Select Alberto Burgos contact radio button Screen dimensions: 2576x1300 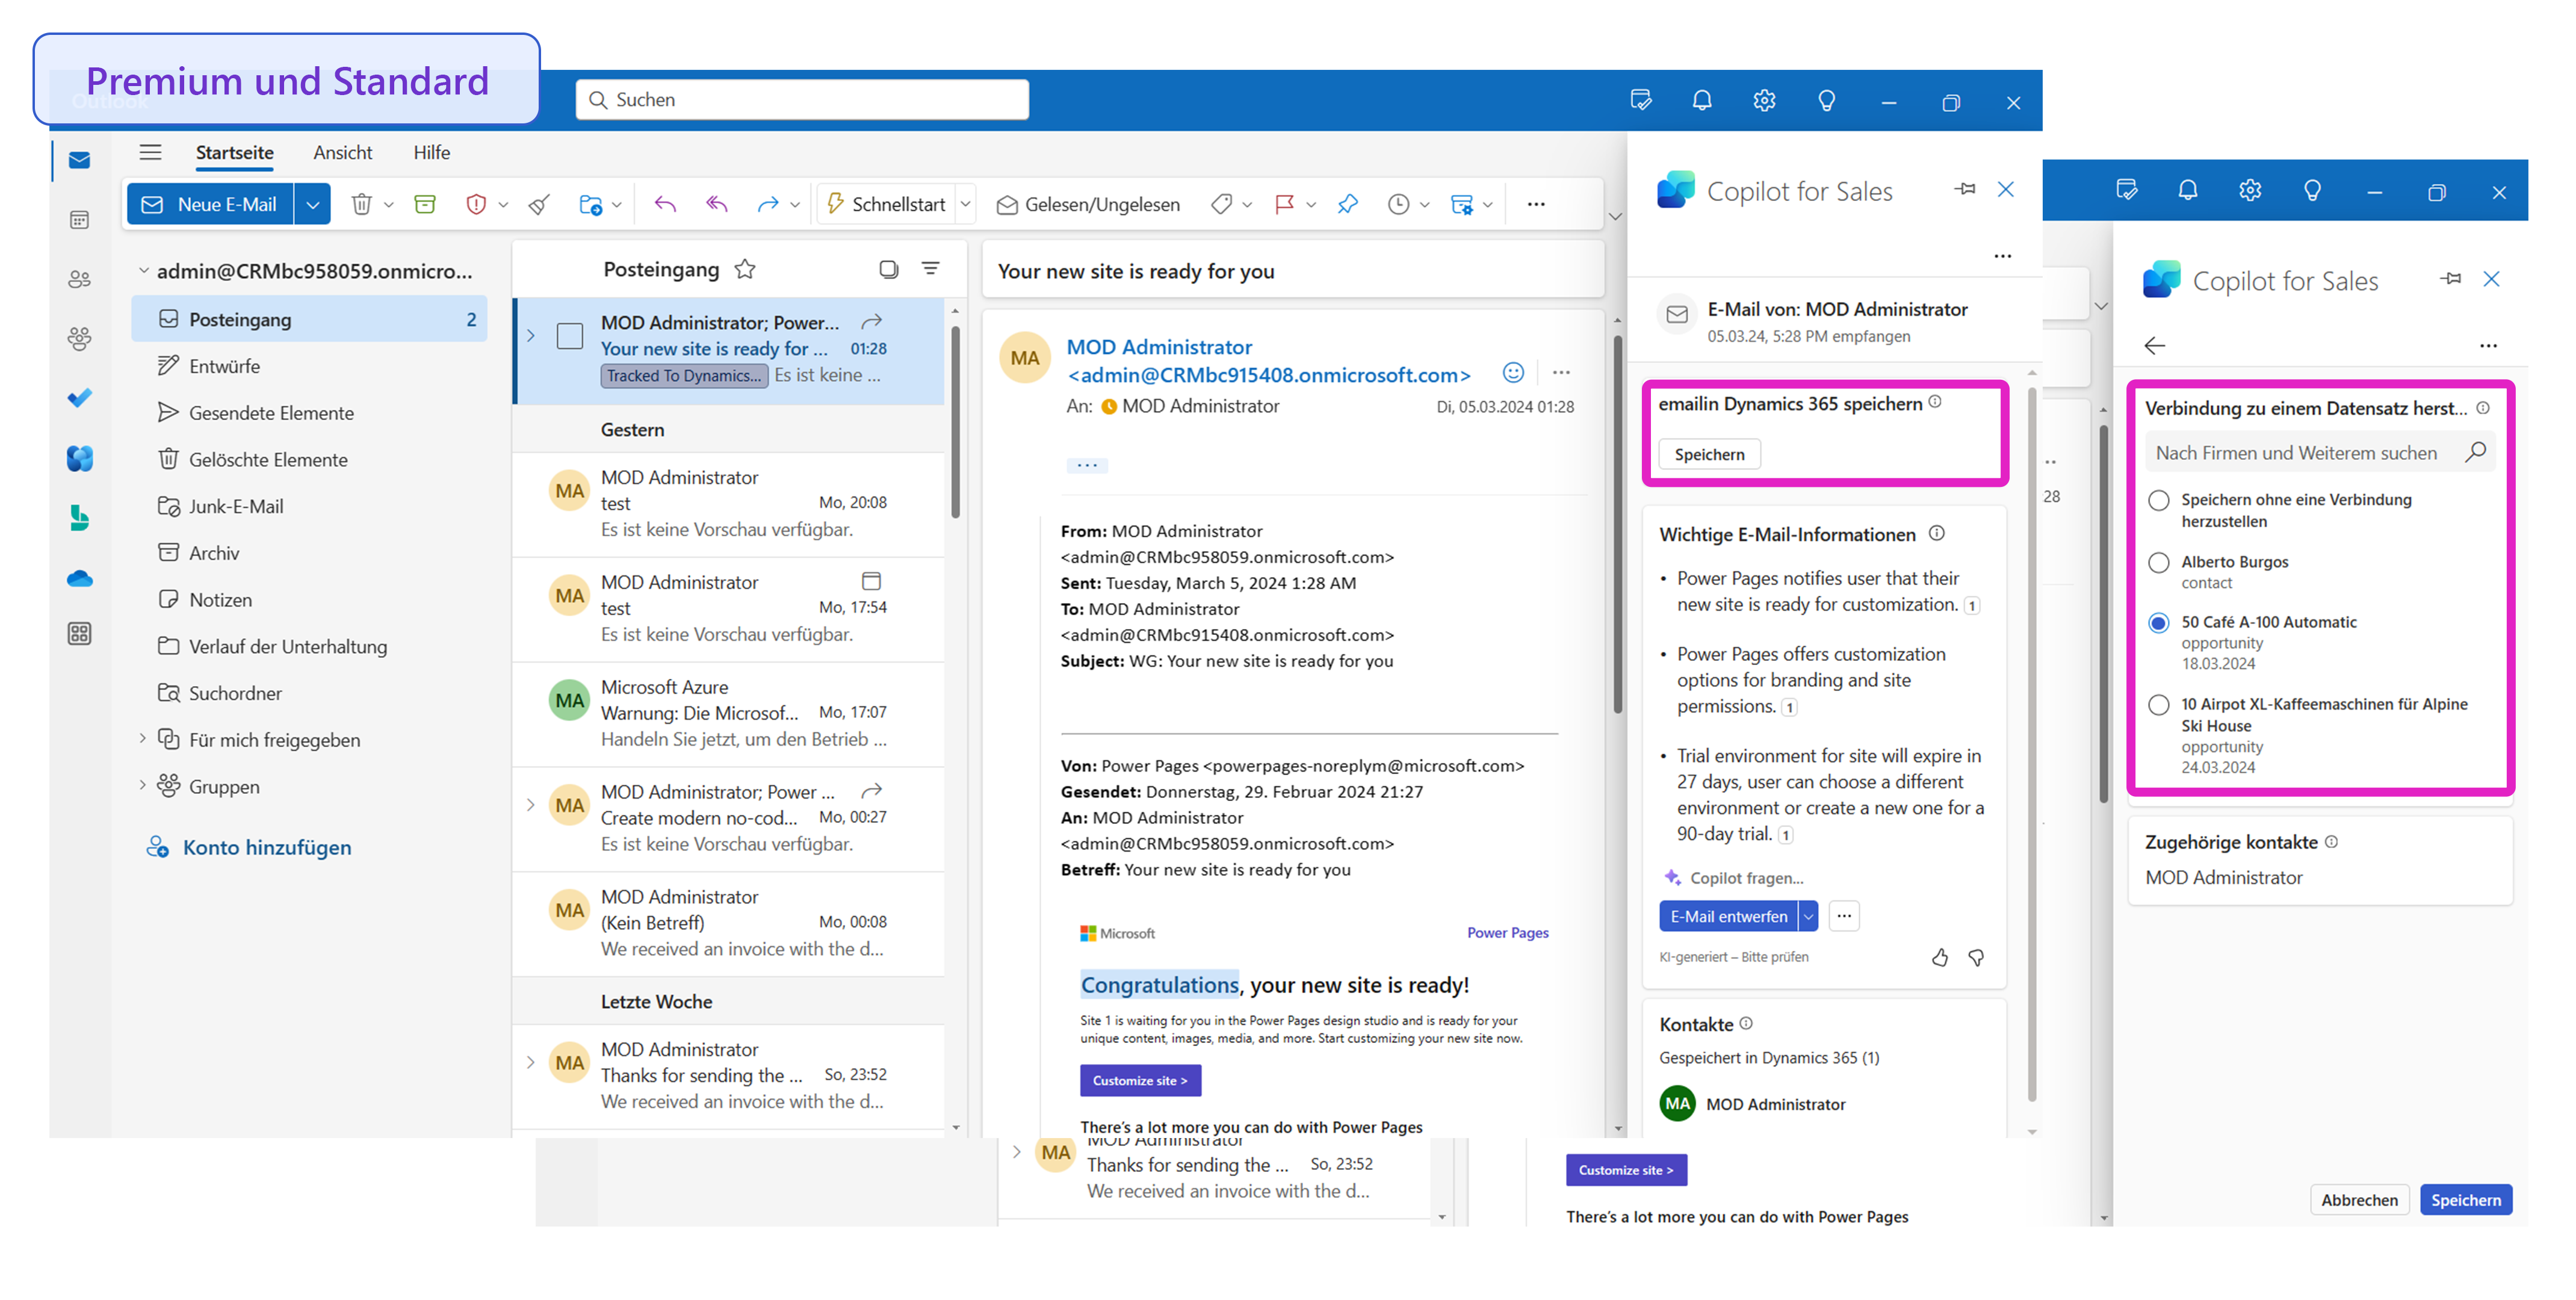click(x=2159, y=562)
